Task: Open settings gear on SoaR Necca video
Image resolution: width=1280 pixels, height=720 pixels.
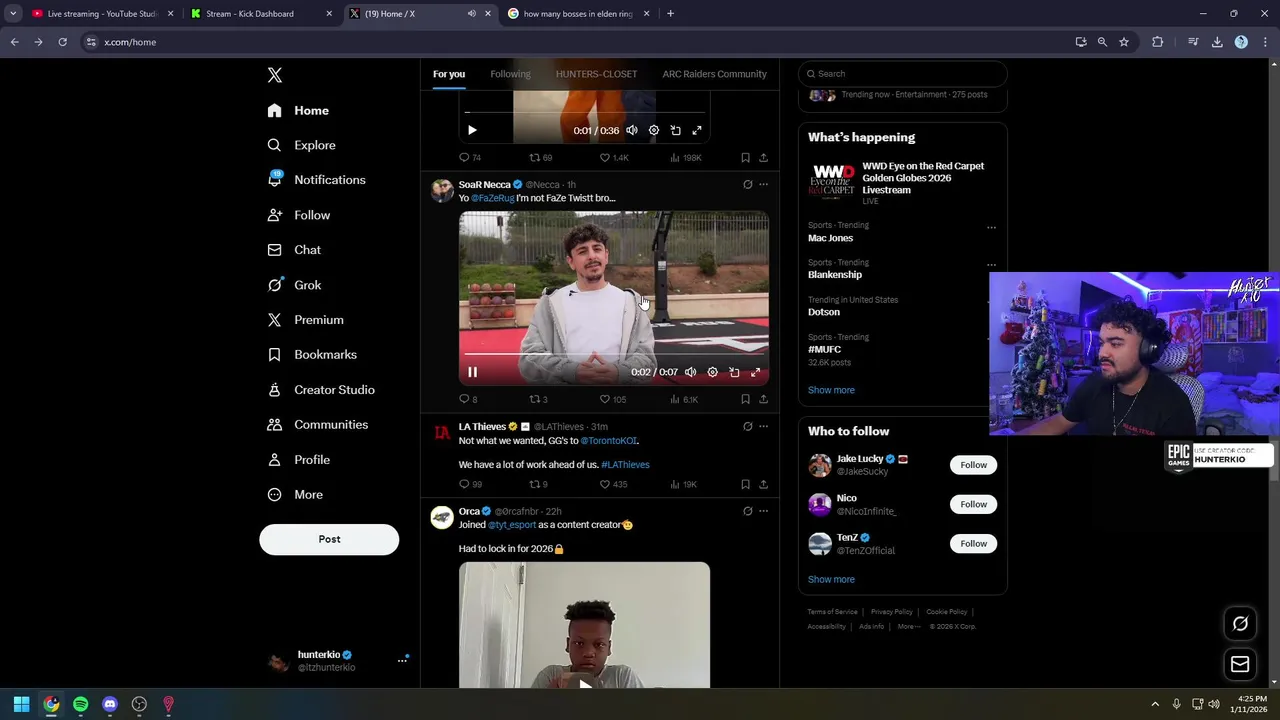Action: [x=712, y=372]
